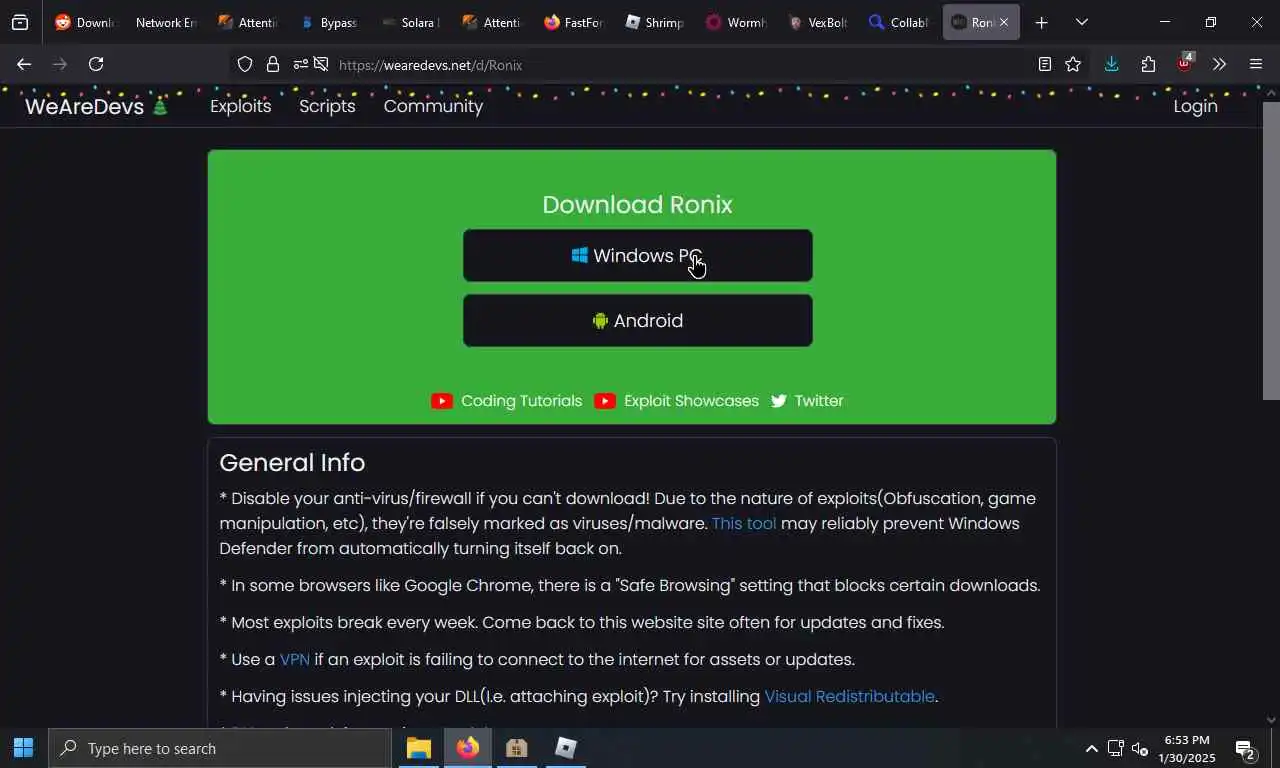Switch to the Shrimp tab

click(654, 22)
